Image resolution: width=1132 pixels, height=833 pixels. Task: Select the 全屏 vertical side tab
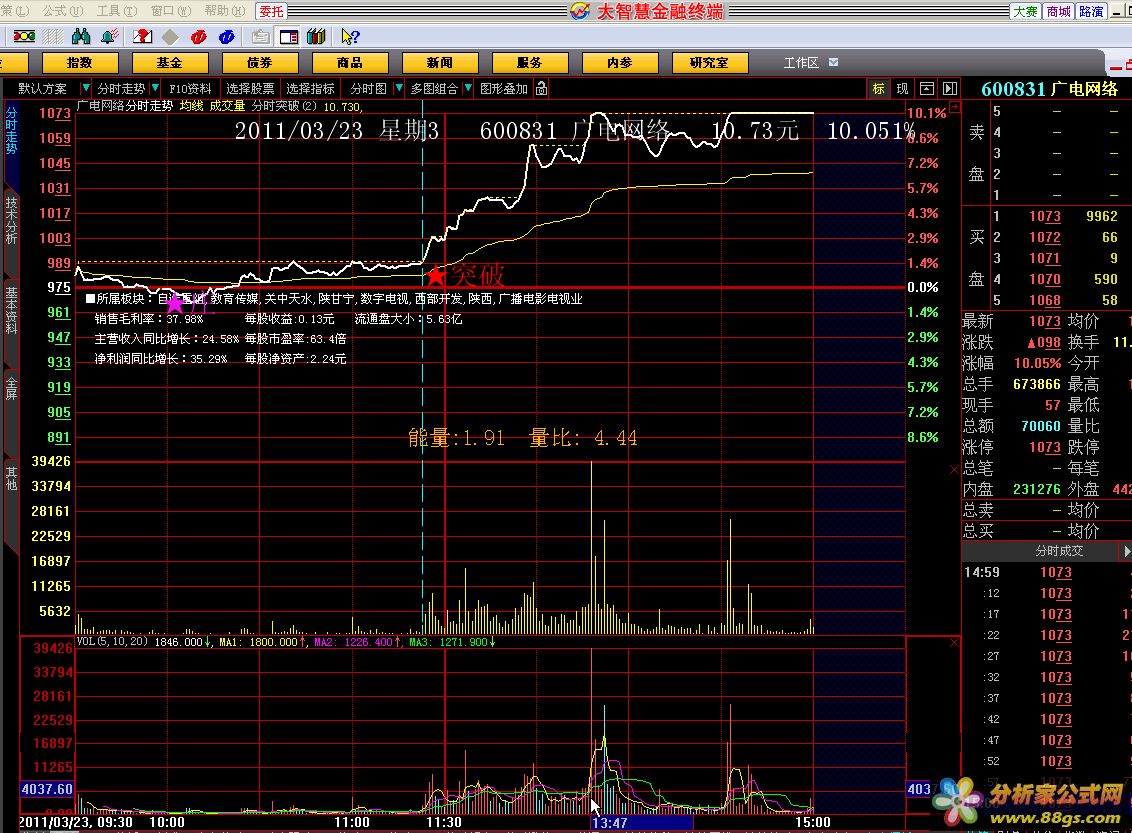point(11,388)
